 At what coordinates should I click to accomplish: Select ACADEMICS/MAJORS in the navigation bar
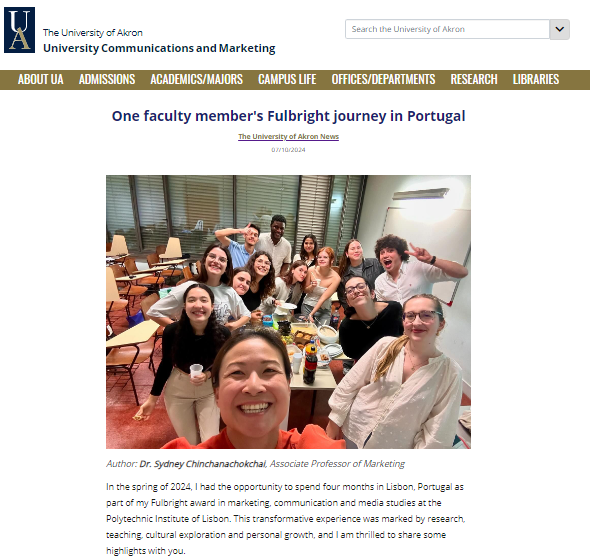coord(196,79)
